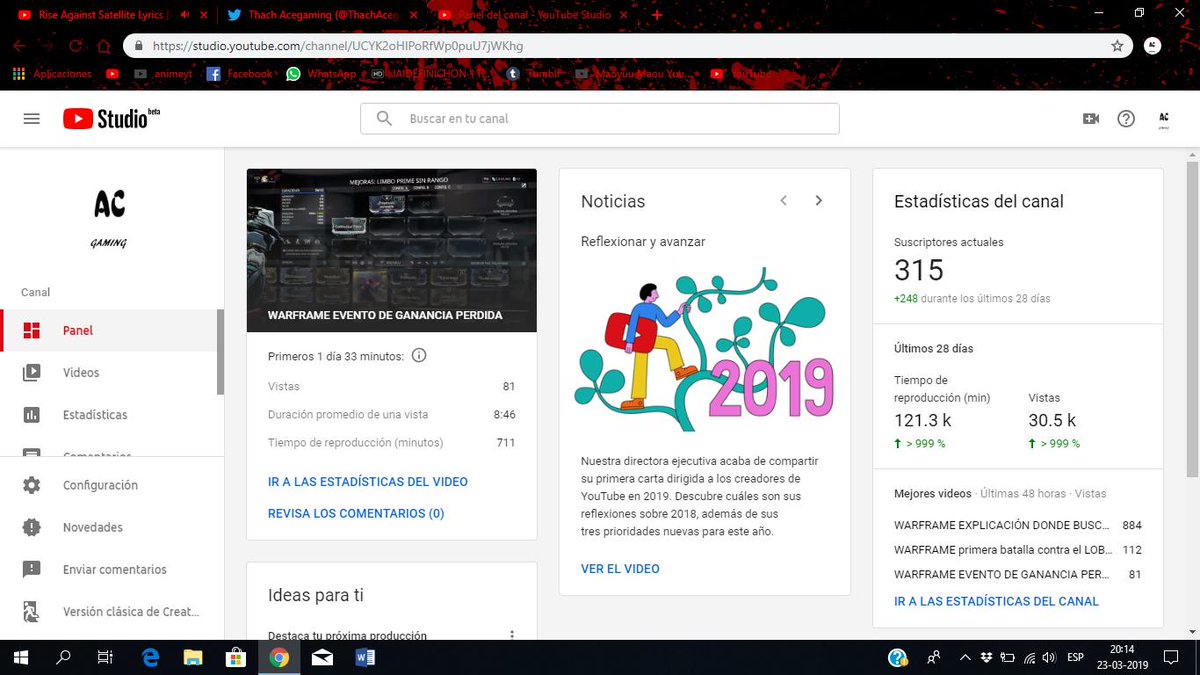1200x675 pixels.
Task: Open the three-dot menu on Ideas para ti card
Action: tap(512, 634)
